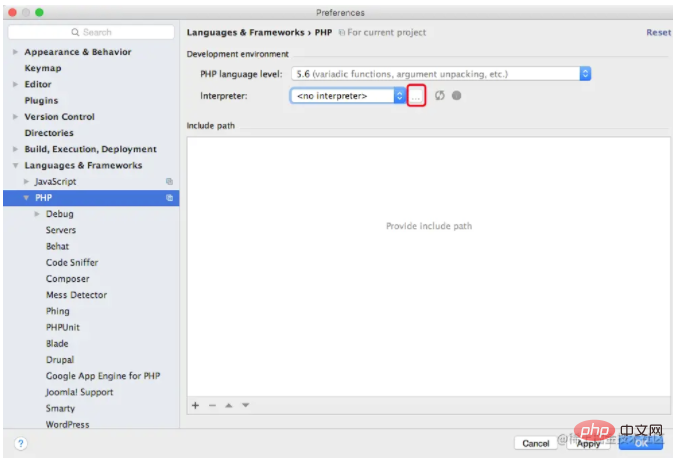This screenshot has width=673, height=463.
Task: Expand the Version Control section
Action: (15, 117)
